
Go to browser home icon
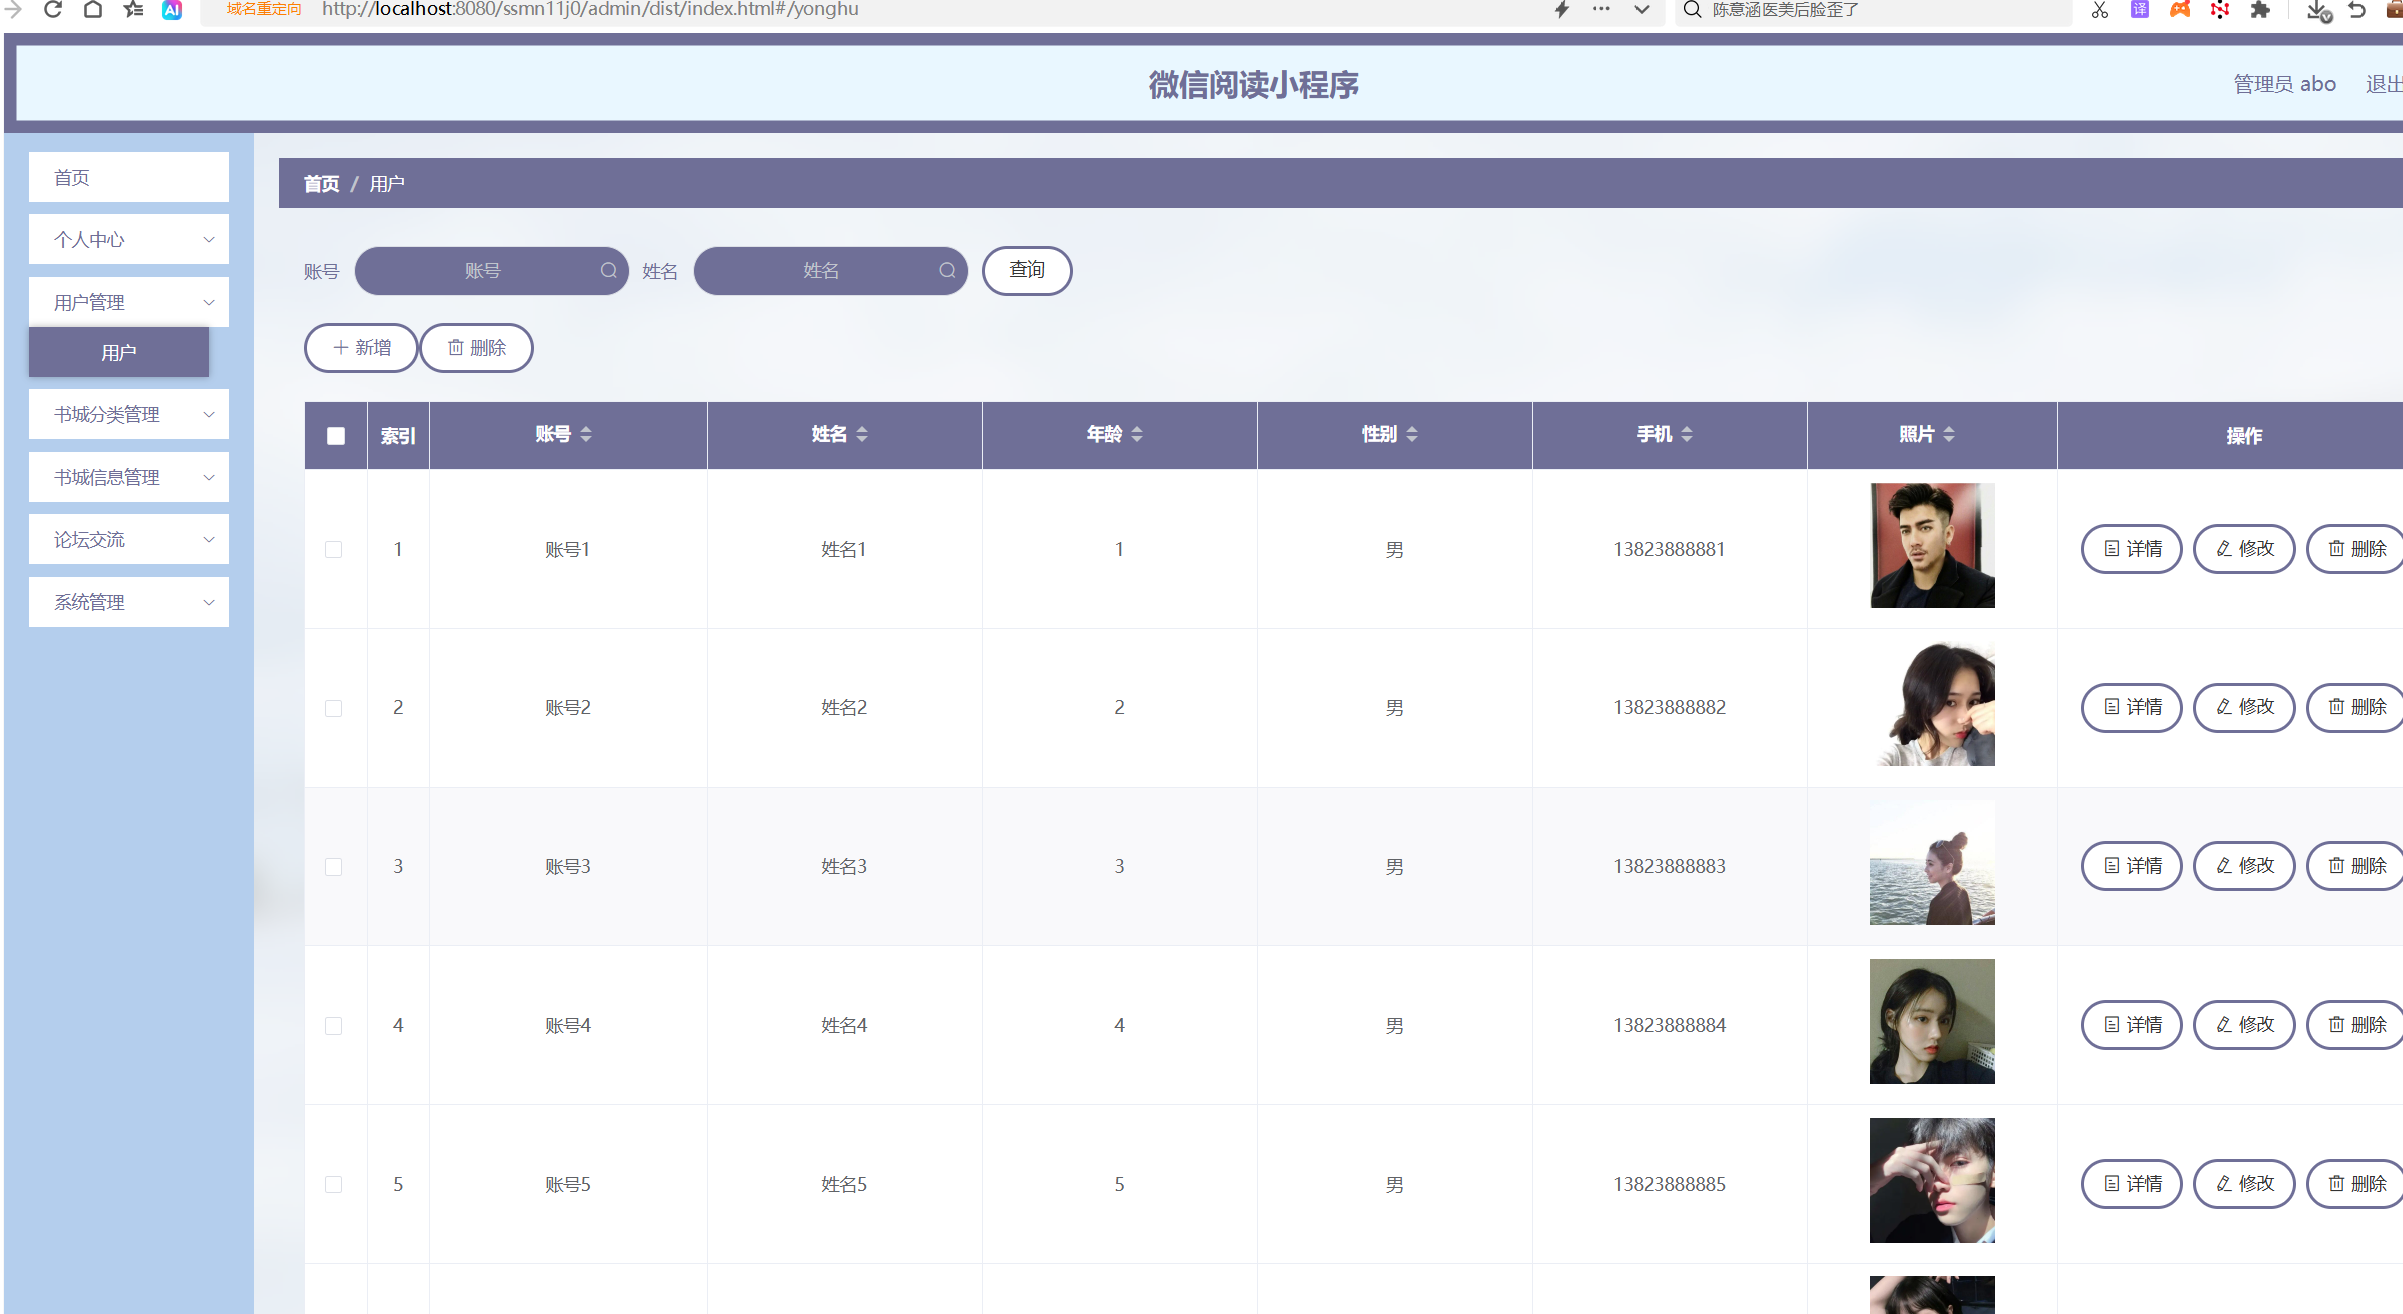pos(93,10)
